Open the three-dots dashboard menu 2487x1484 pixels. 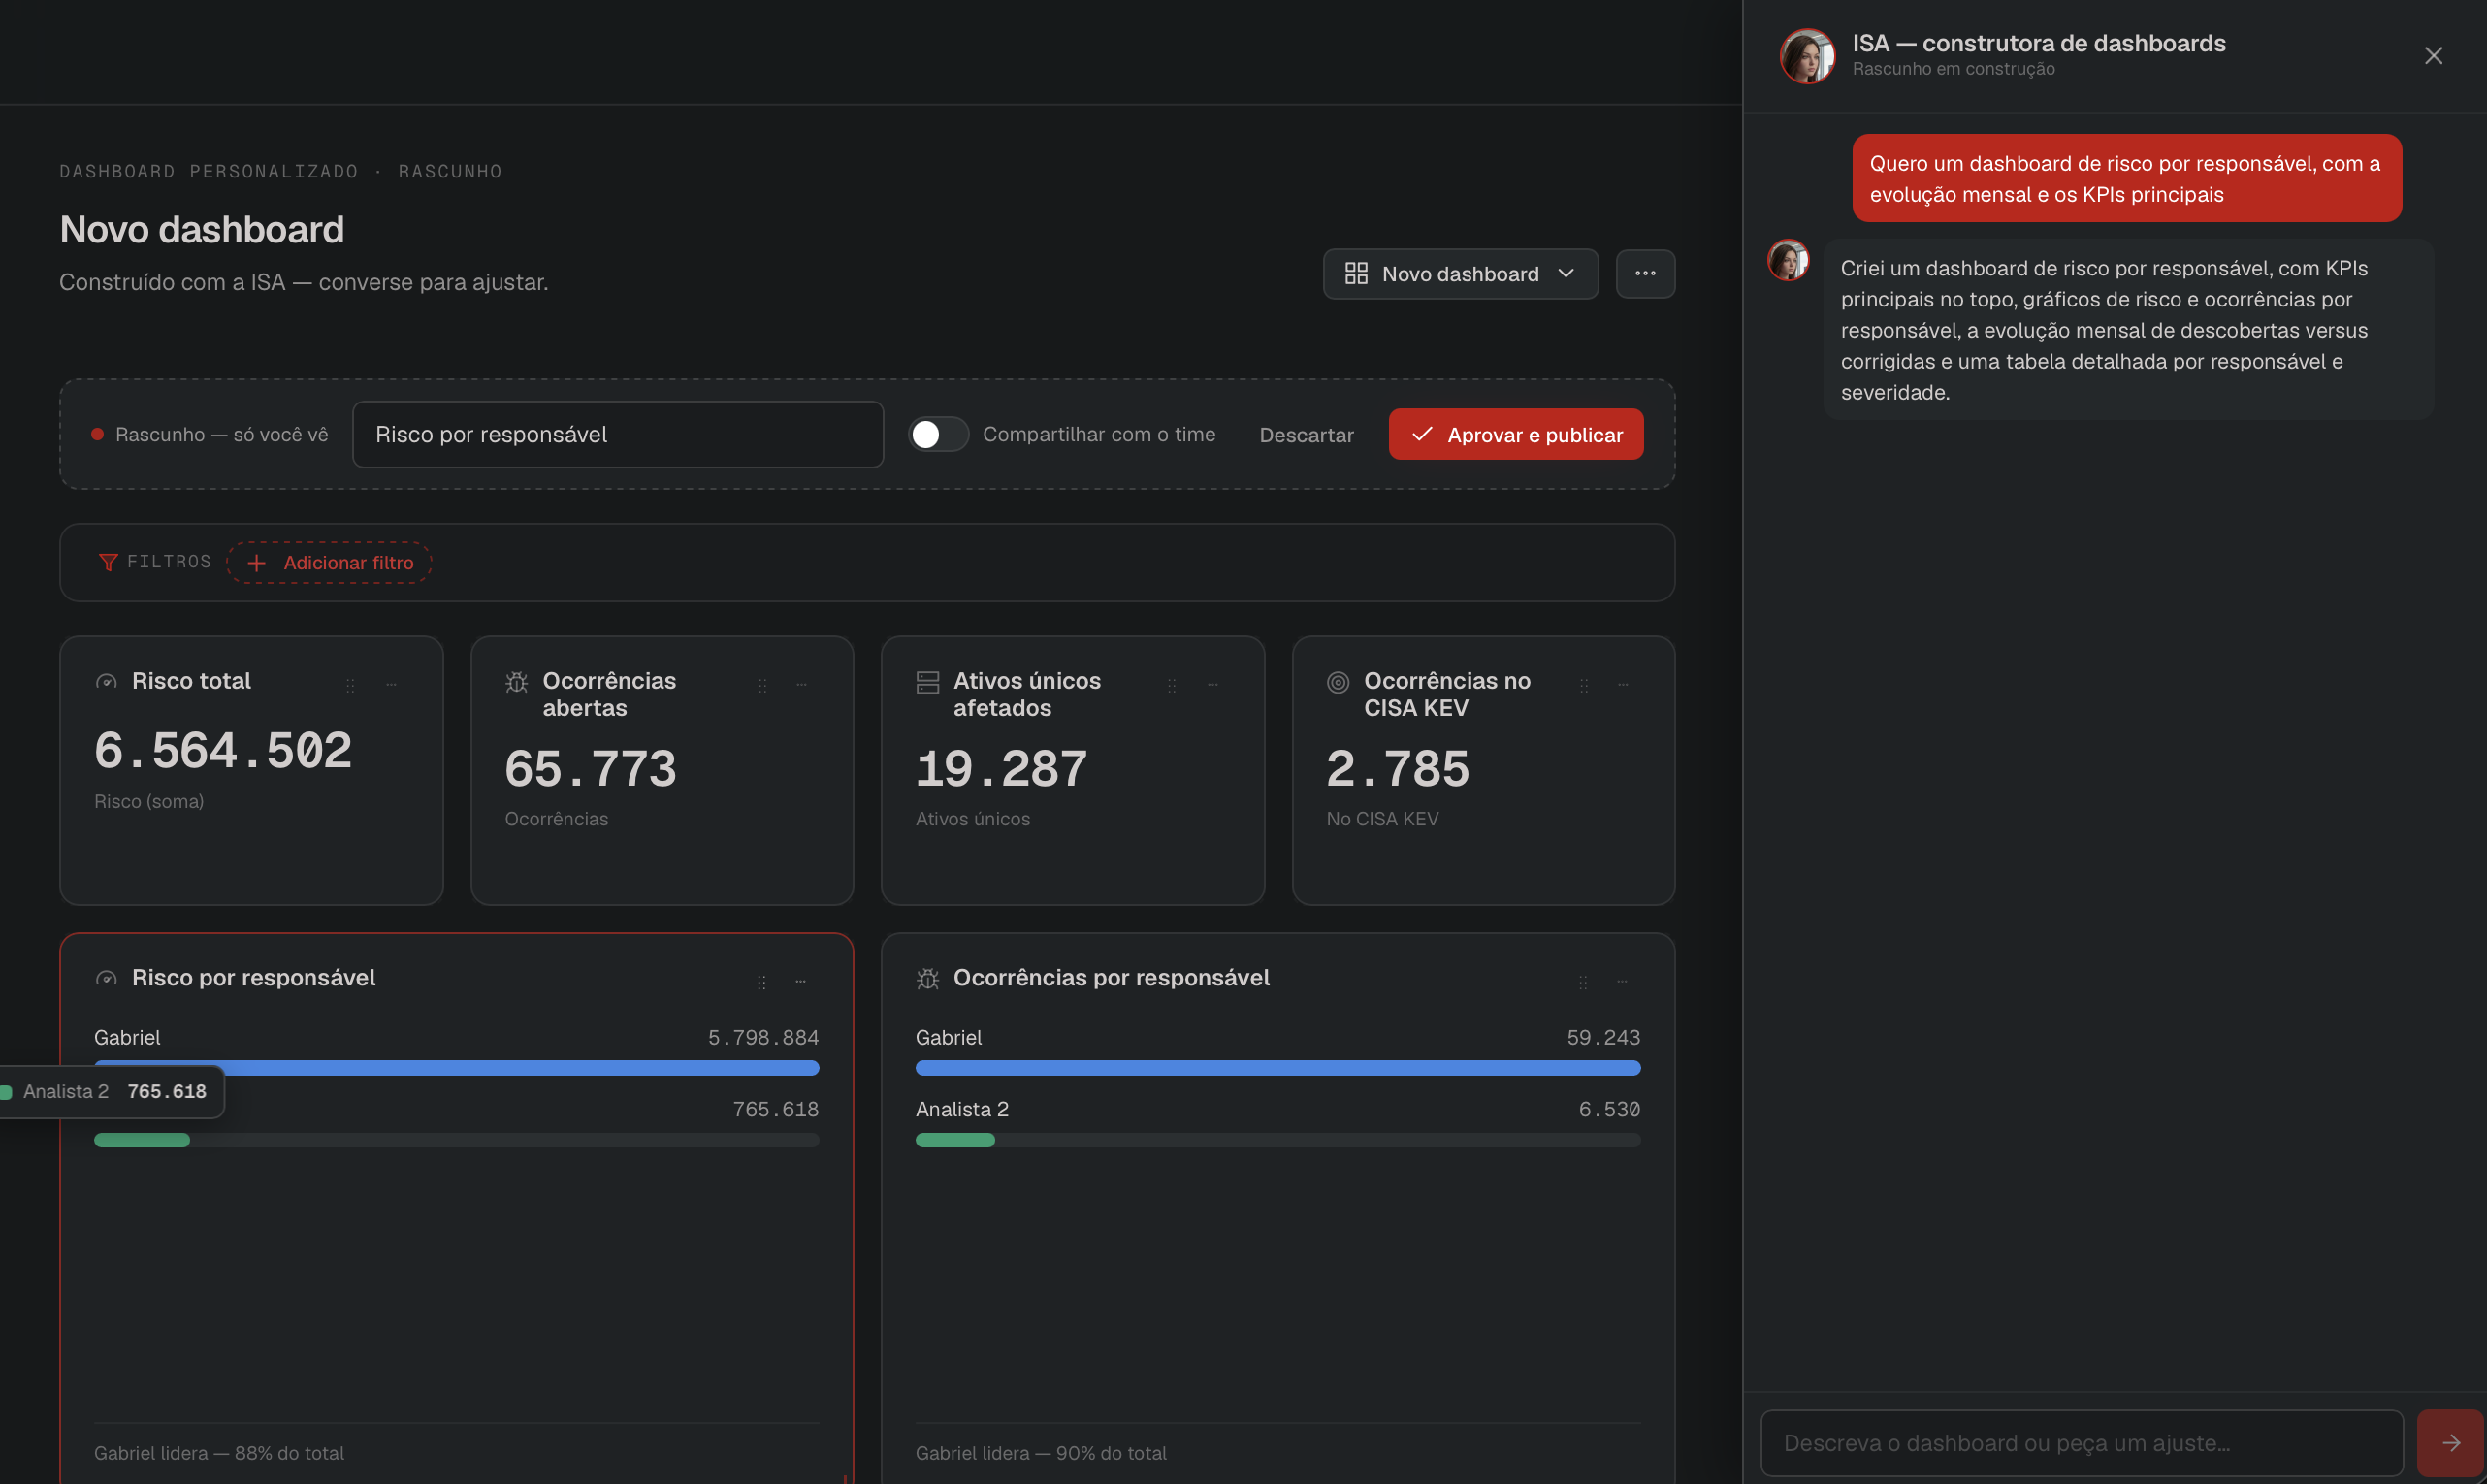click(1645, 273)
